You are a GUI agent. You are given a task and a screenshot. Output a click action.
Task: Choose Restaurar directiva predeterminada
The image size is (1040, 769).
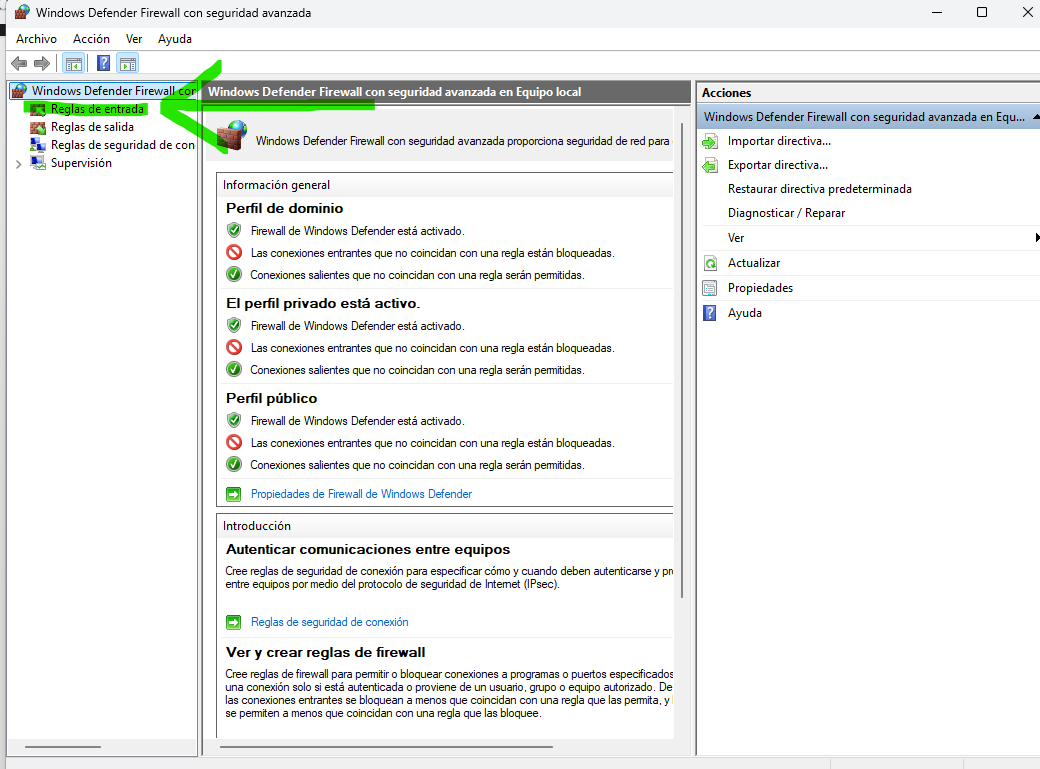[x=820, y=189]
